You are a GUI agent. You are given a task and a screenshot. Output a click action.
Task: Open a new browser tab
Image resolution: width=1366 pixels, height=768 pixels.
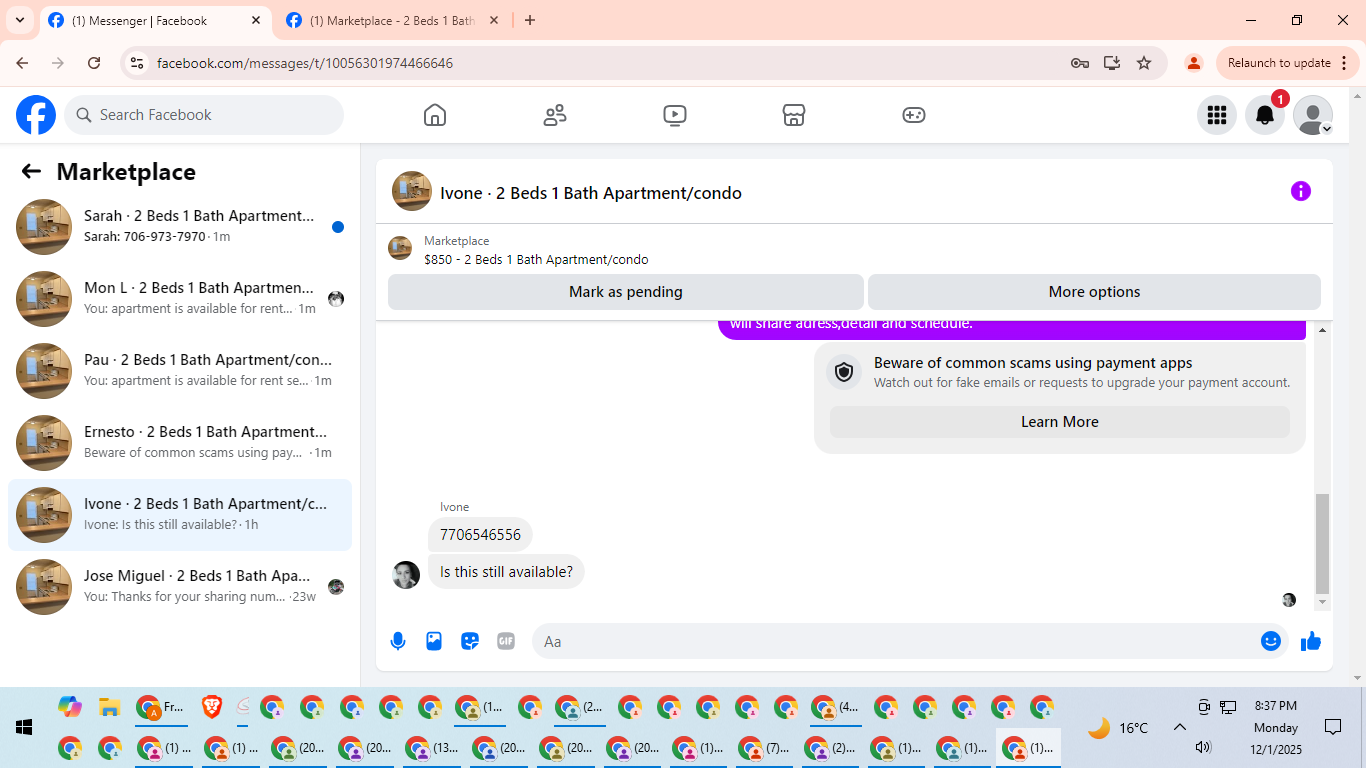click(530, 20)
